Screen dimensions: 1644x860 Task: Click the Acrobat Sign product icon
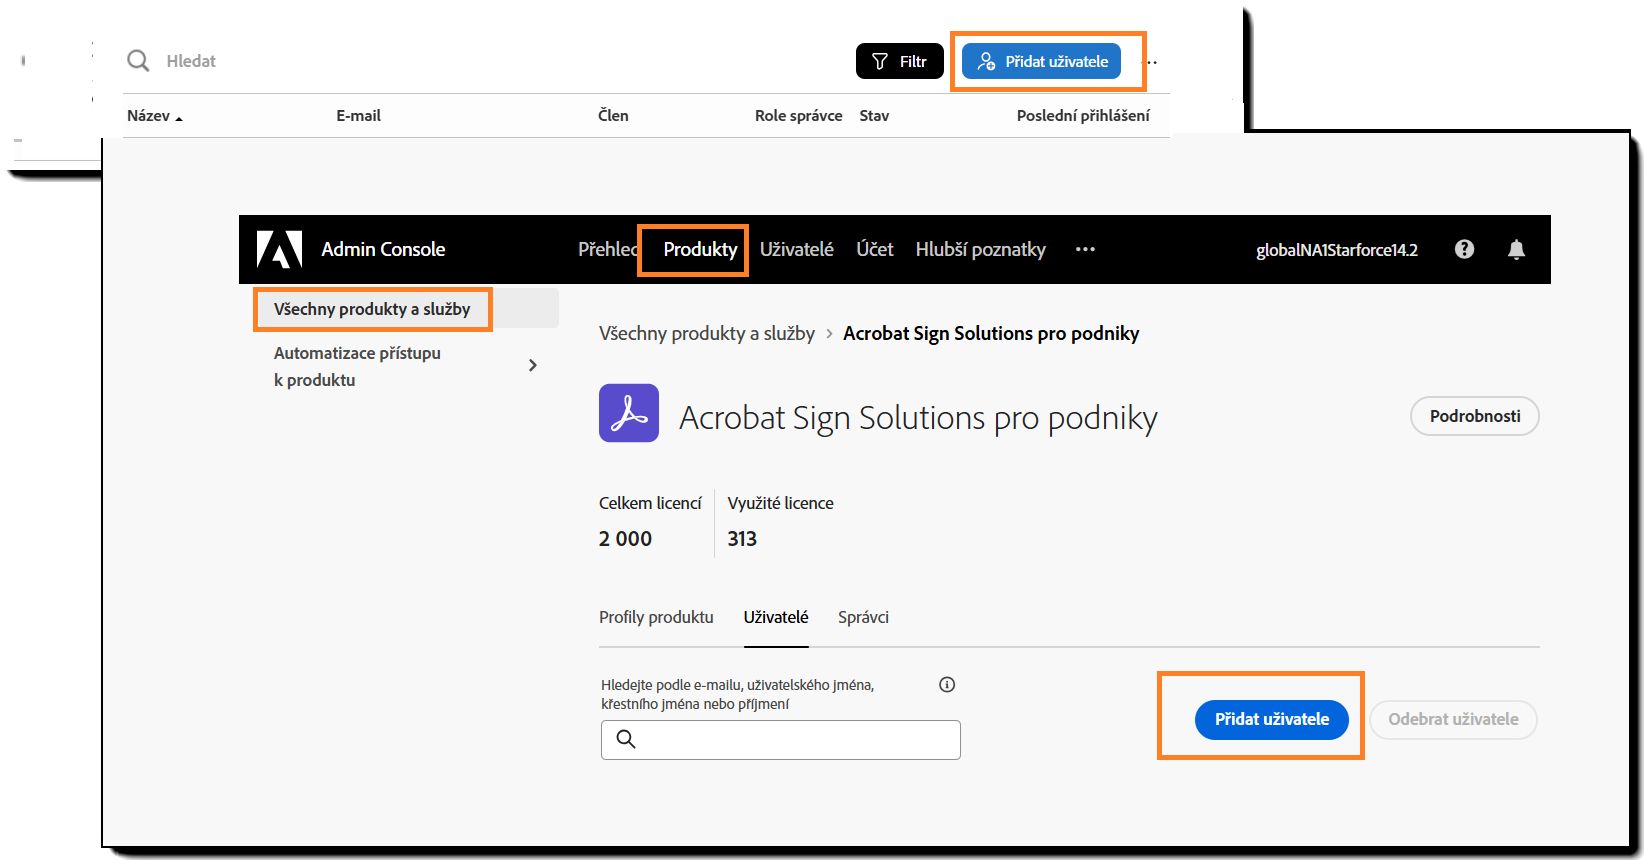click(x=629, y=413)
